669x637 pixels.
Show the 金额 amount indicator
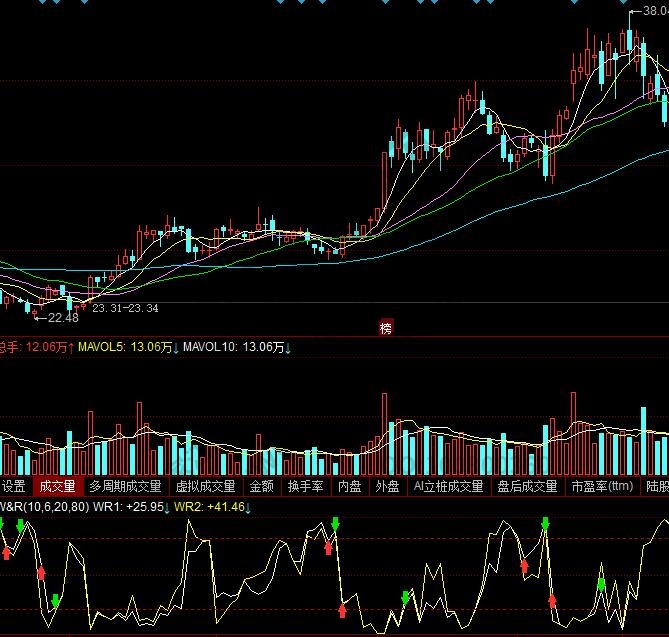click(261, 487)
